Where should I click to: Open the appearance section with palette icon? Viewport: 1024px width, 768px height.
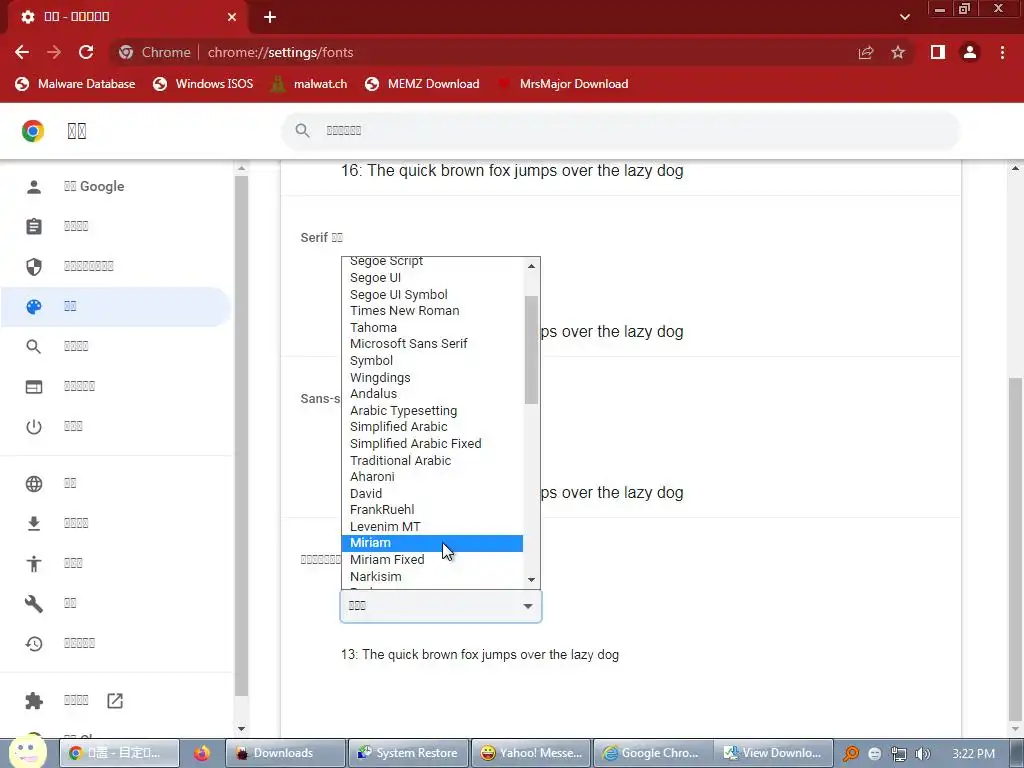(x=116, y=306)
